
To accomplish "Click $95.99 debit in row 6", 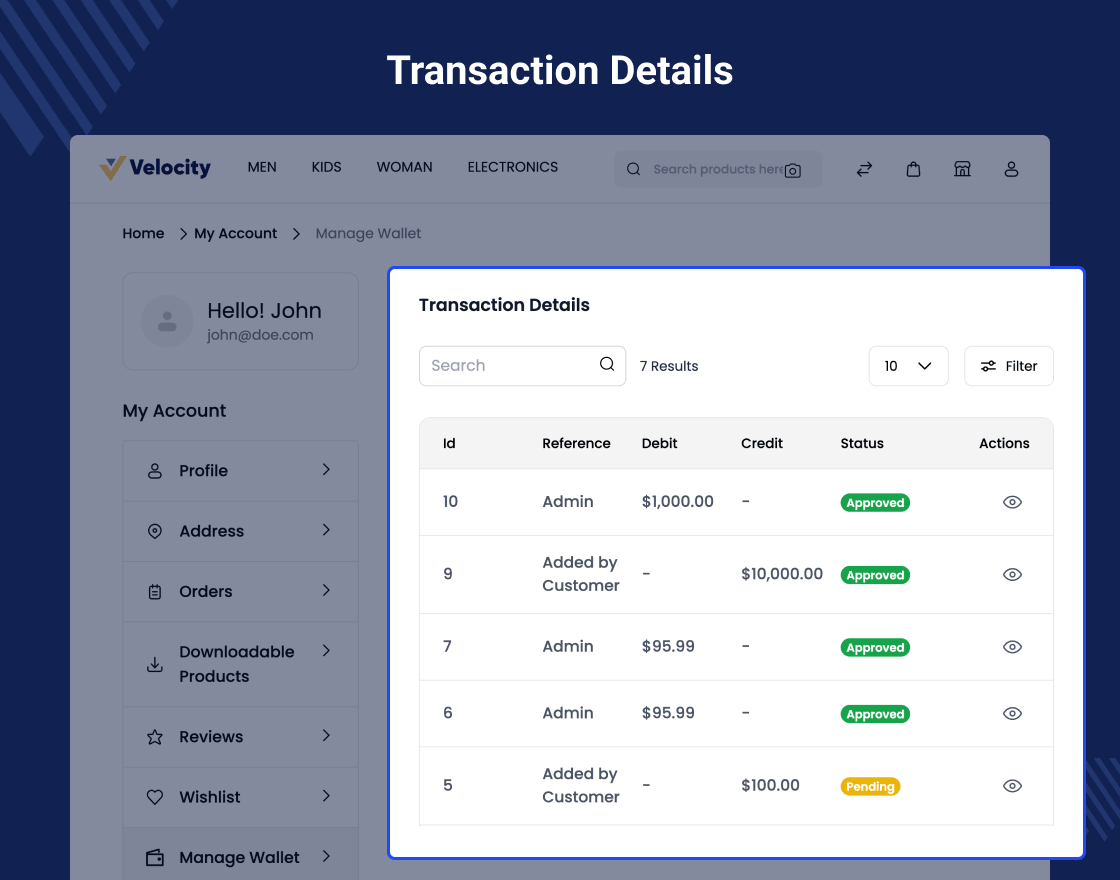I will coord(668,713).
